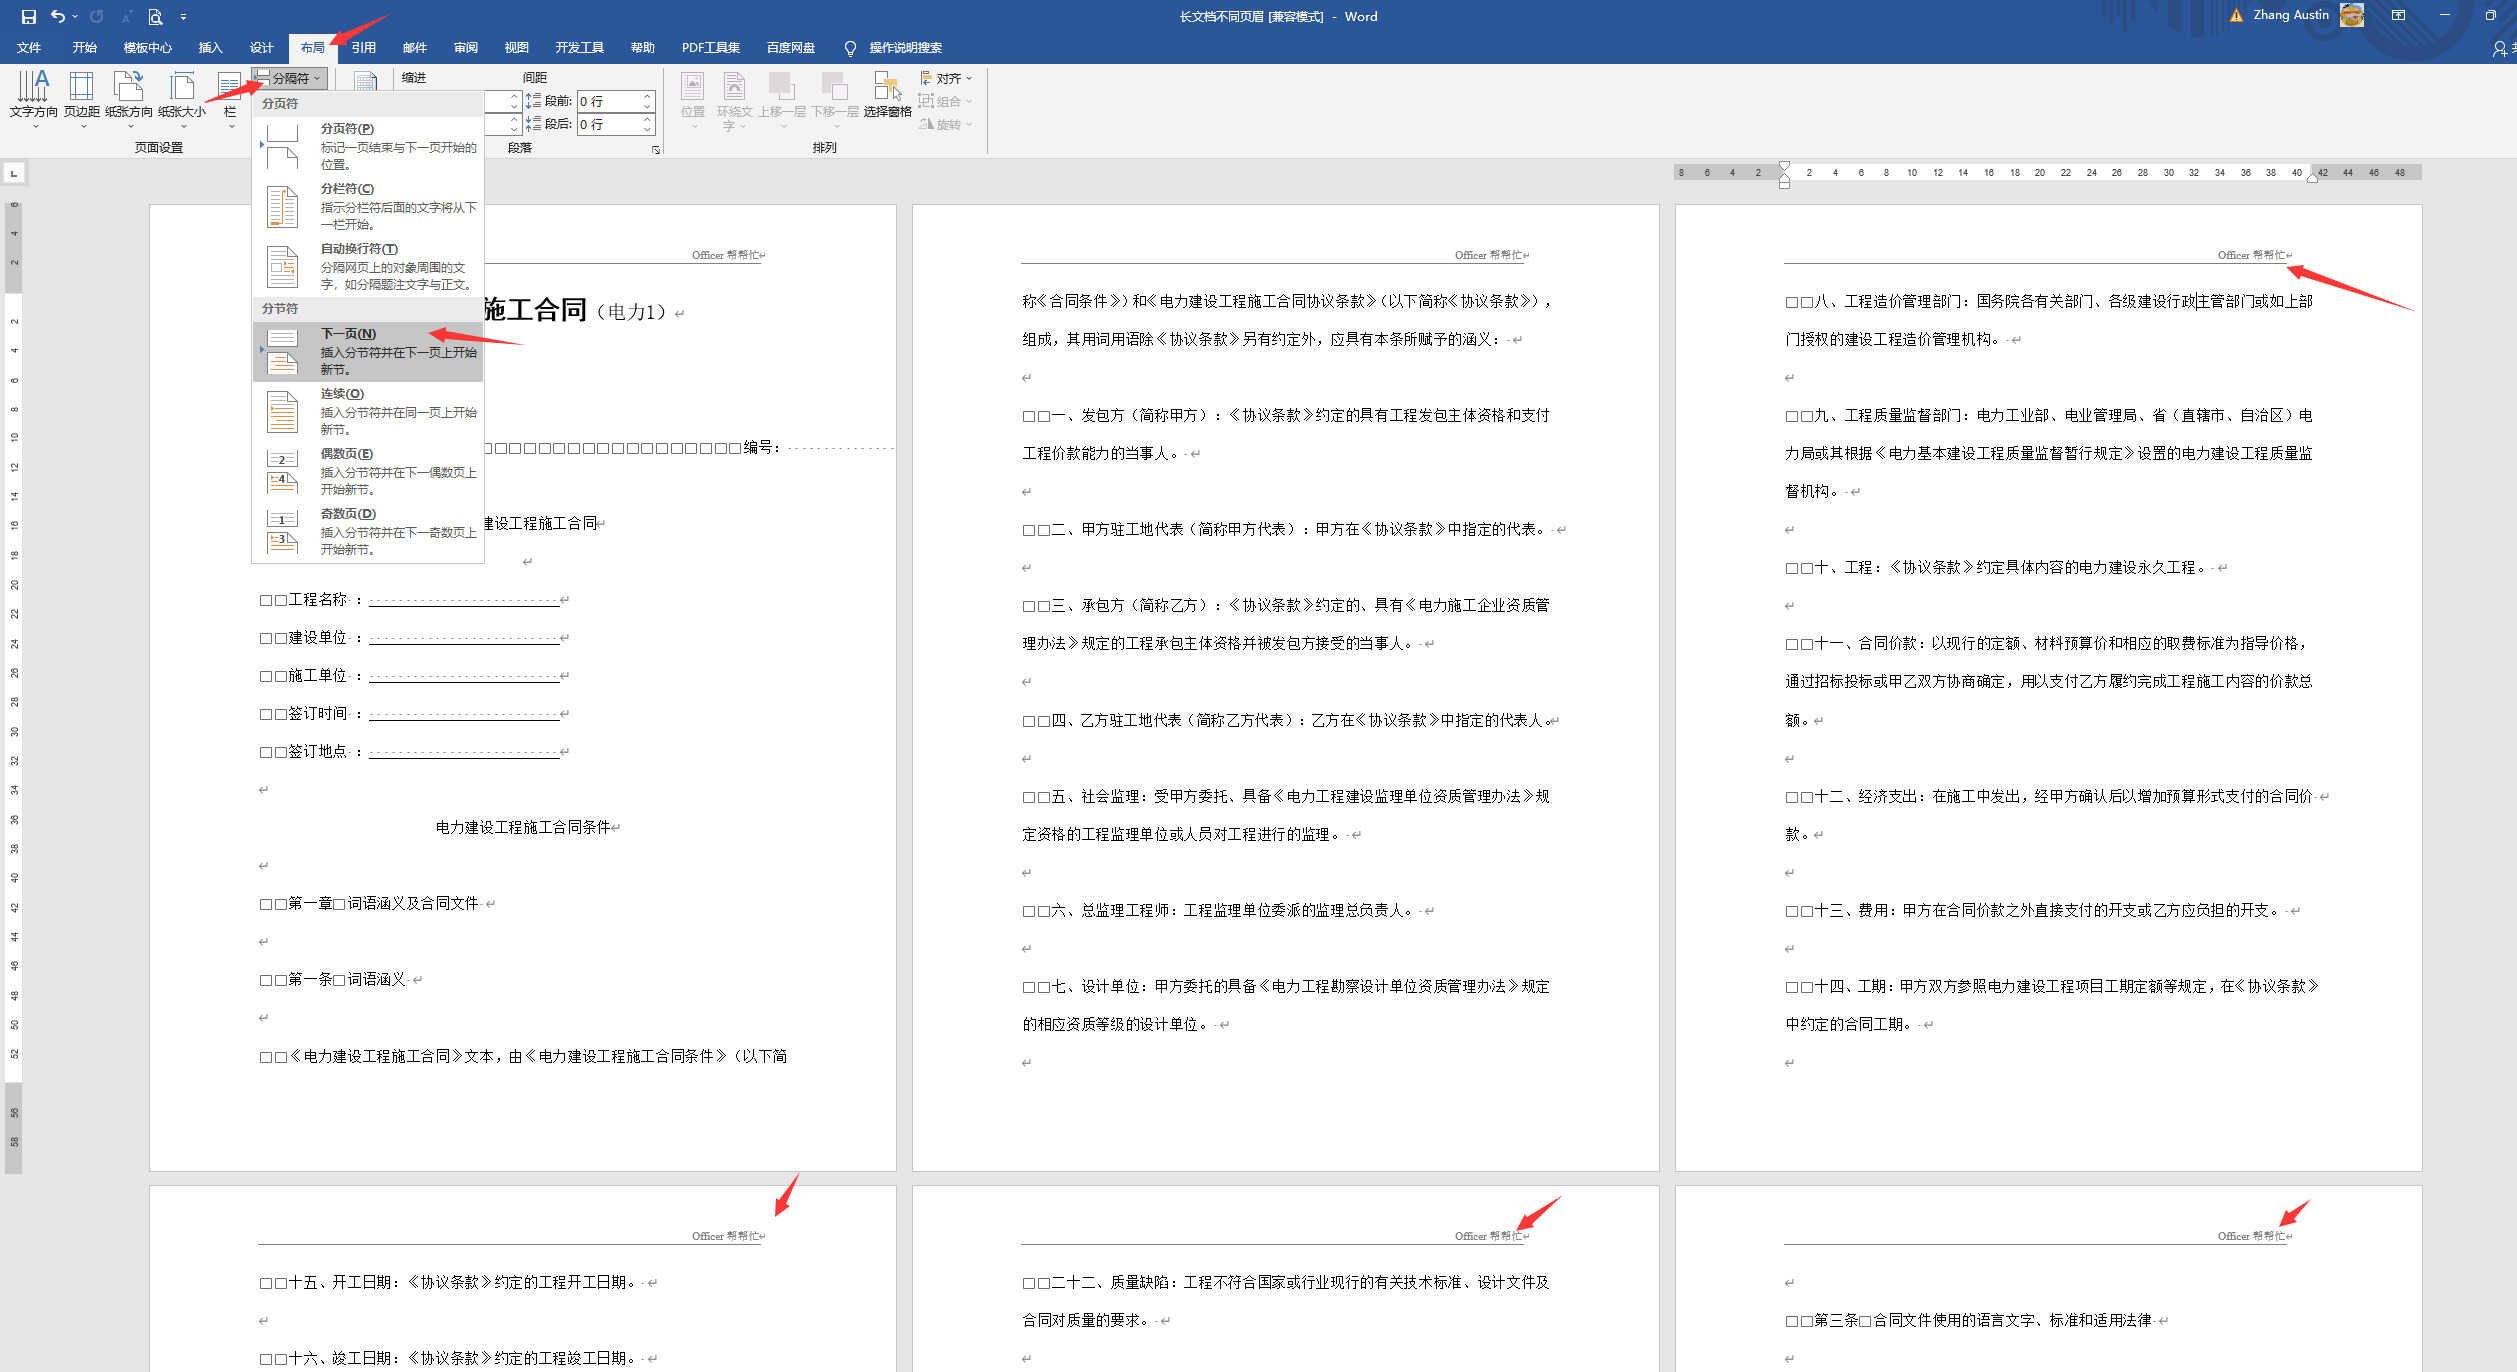2517x1372 pixels.
Task: Click the 页边距 margins icon
Action: click(82, 99)
